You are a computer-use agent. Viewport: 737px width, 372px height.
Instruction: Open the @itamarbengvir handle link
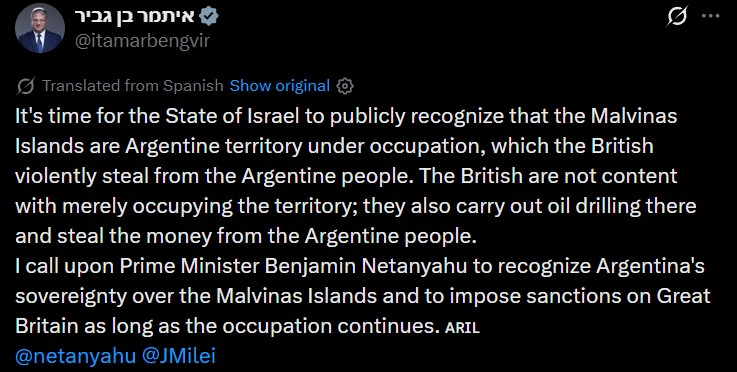click(x=142, y=41)
